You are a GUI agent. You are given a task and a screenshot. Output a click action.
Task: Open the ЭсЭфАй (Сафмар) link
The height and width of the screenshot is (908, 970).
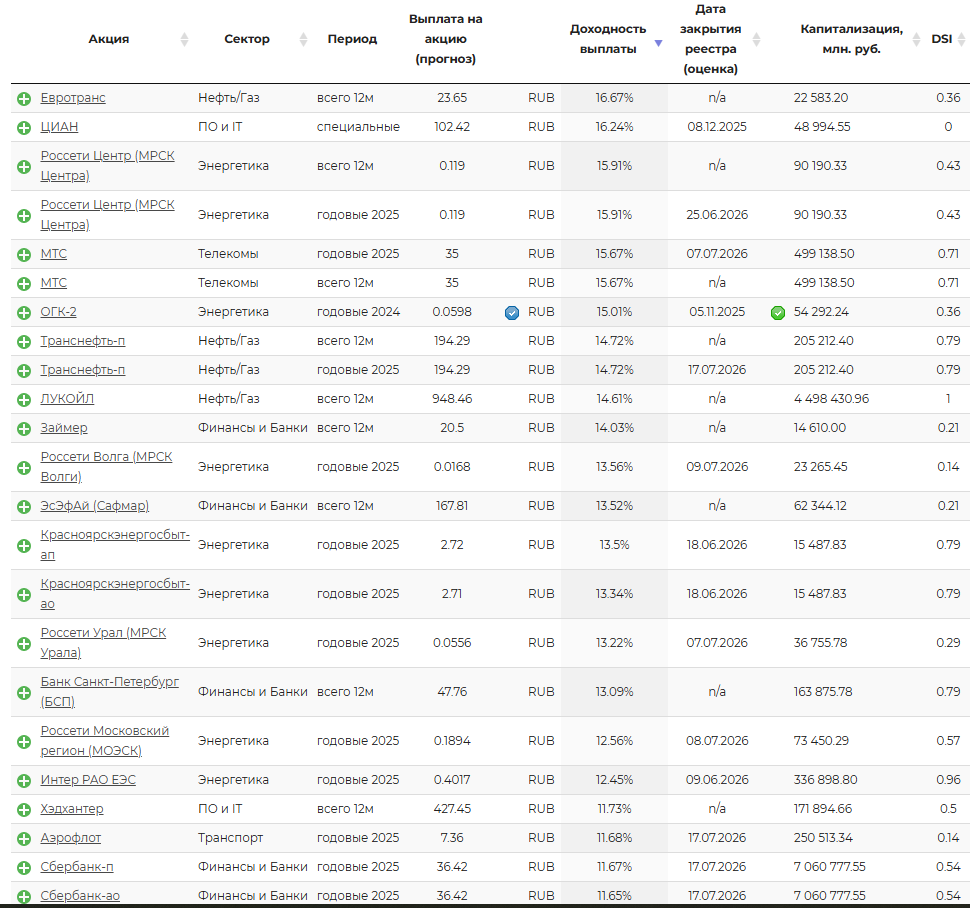(x=95, y=506)
